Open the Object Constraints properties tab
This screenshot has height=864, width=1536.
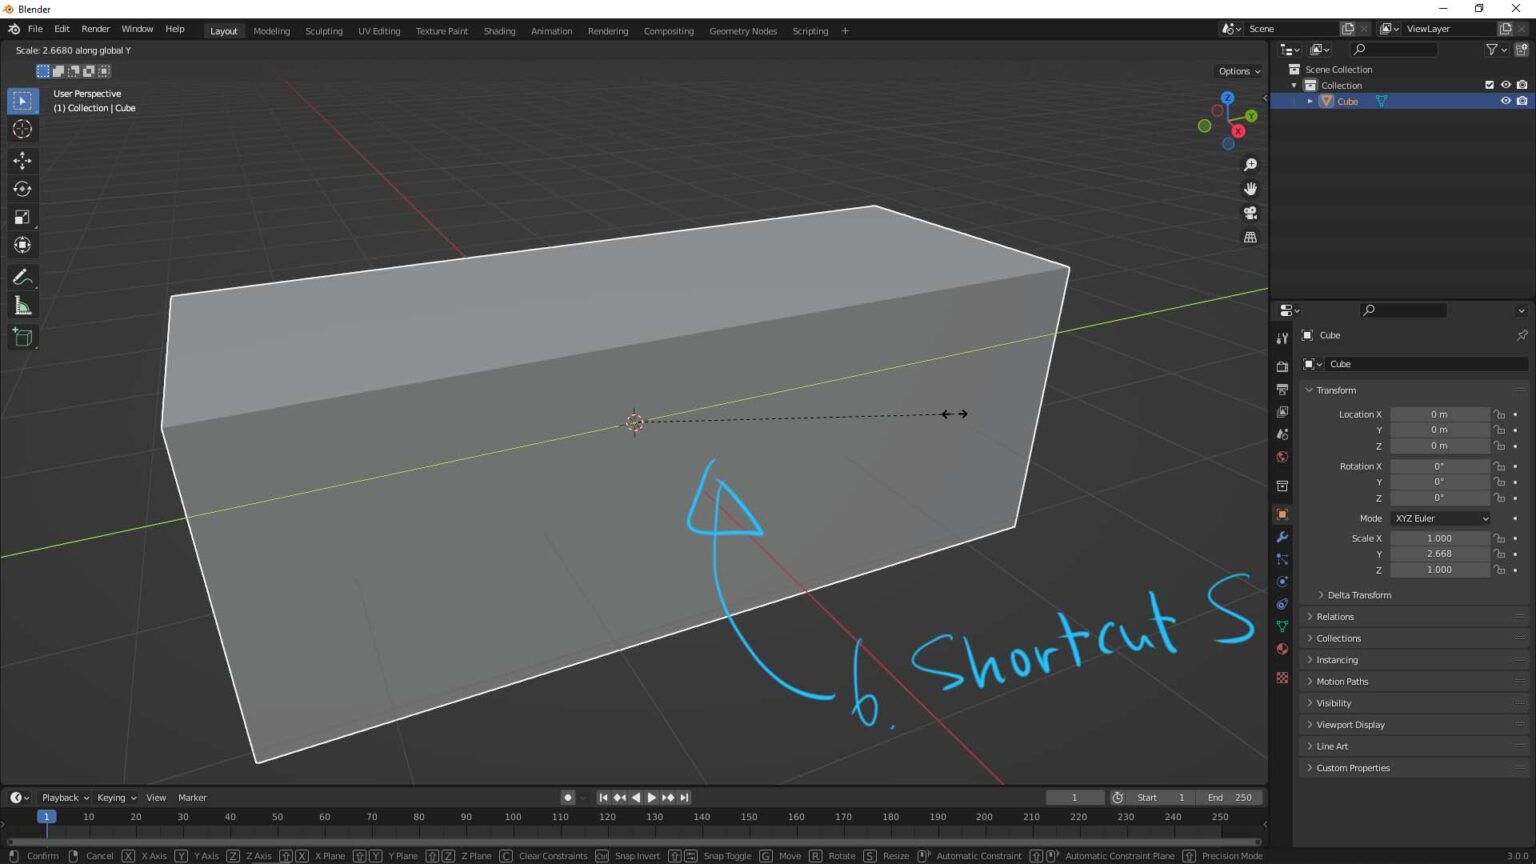tap(1282, 604)
